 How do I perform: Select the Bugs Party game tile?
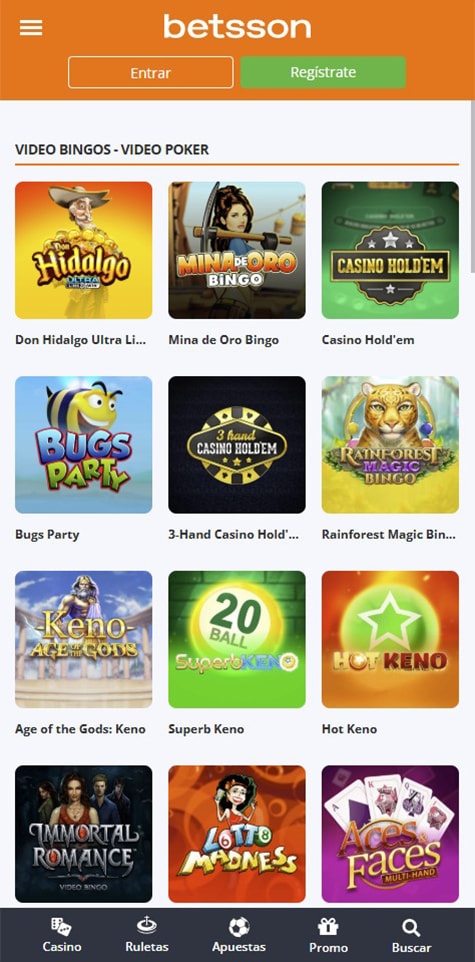point(83,444)
